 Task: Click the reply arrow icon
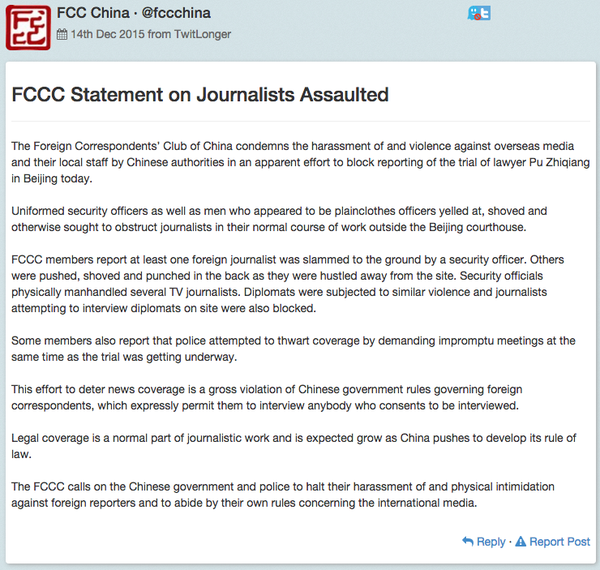(x=467, y=541)
